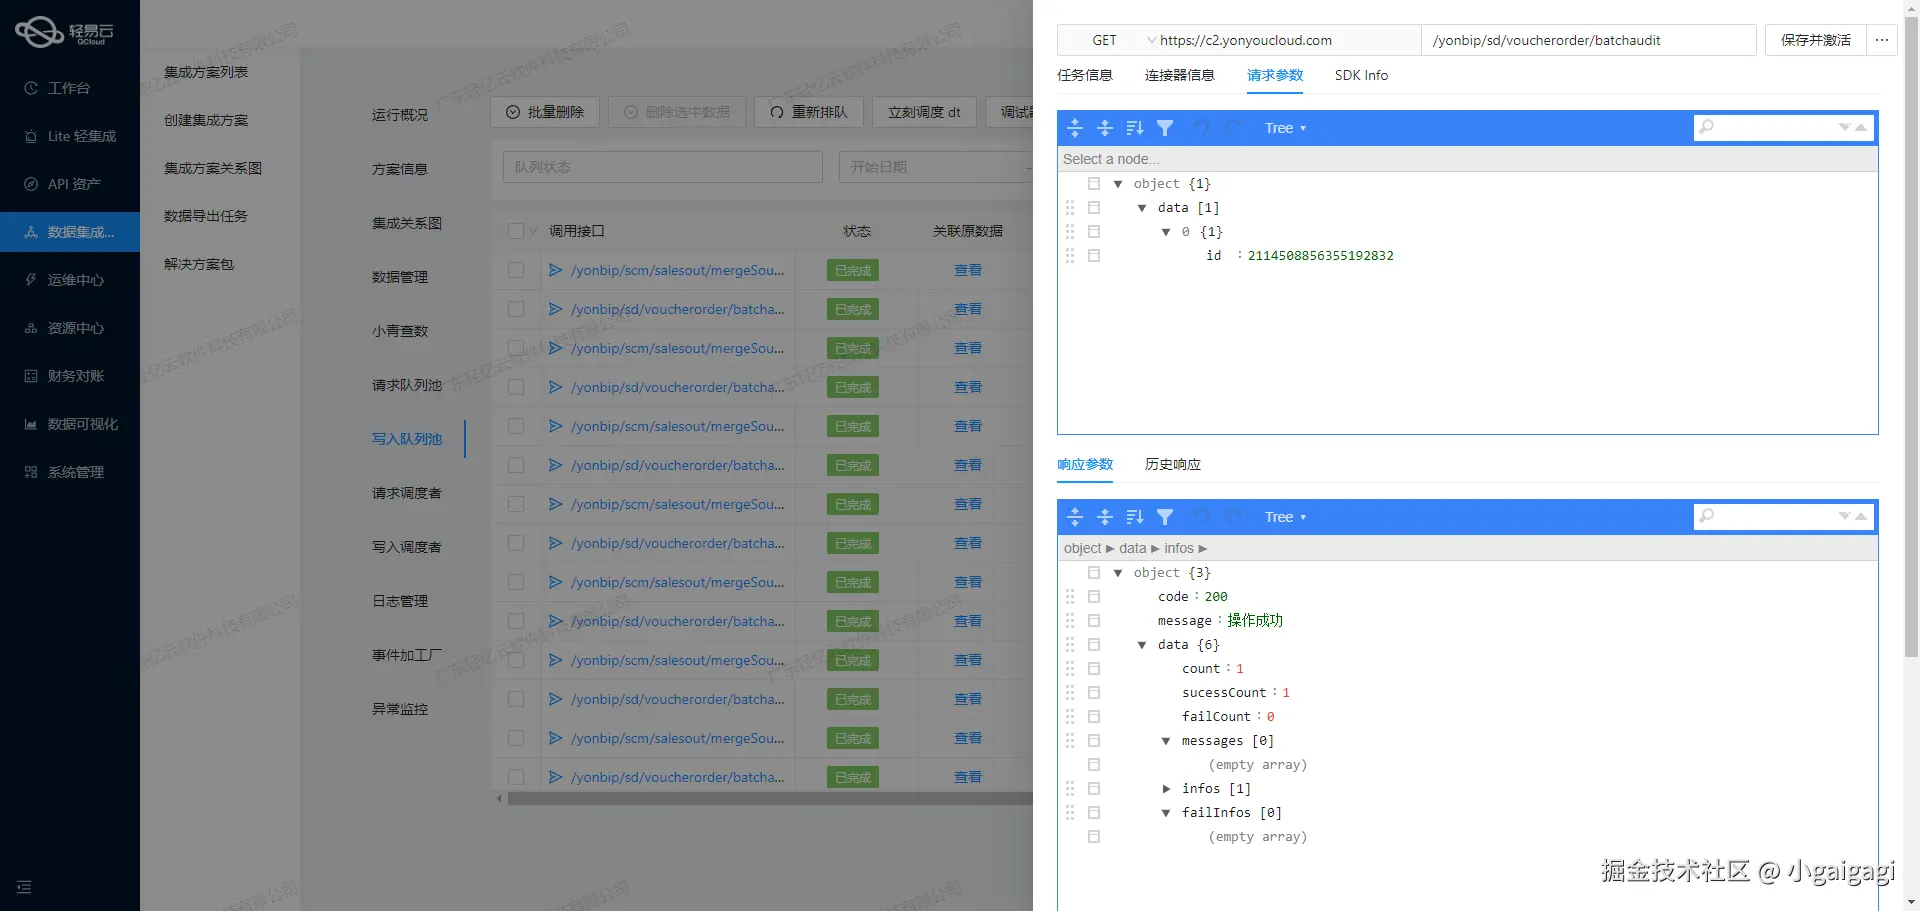This screenshot has width=1920, height=911.
Task: Switch to the 任务信息 tab
Action: (x=1085, y=75)
